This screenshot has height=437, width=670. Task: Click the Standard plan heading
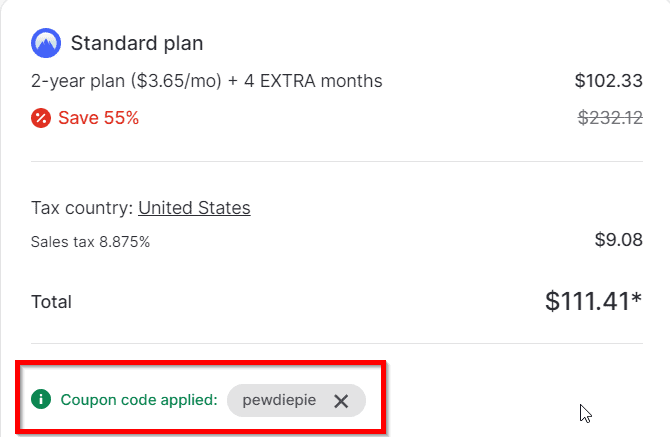point(136,43)
